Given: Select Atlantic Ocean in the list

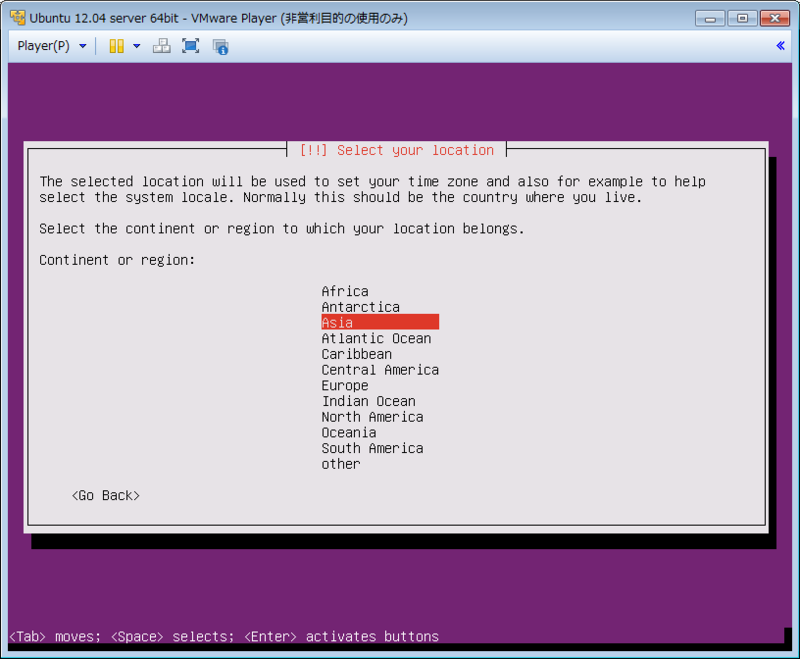Looking at the screenshot, I should coord(376,338).
